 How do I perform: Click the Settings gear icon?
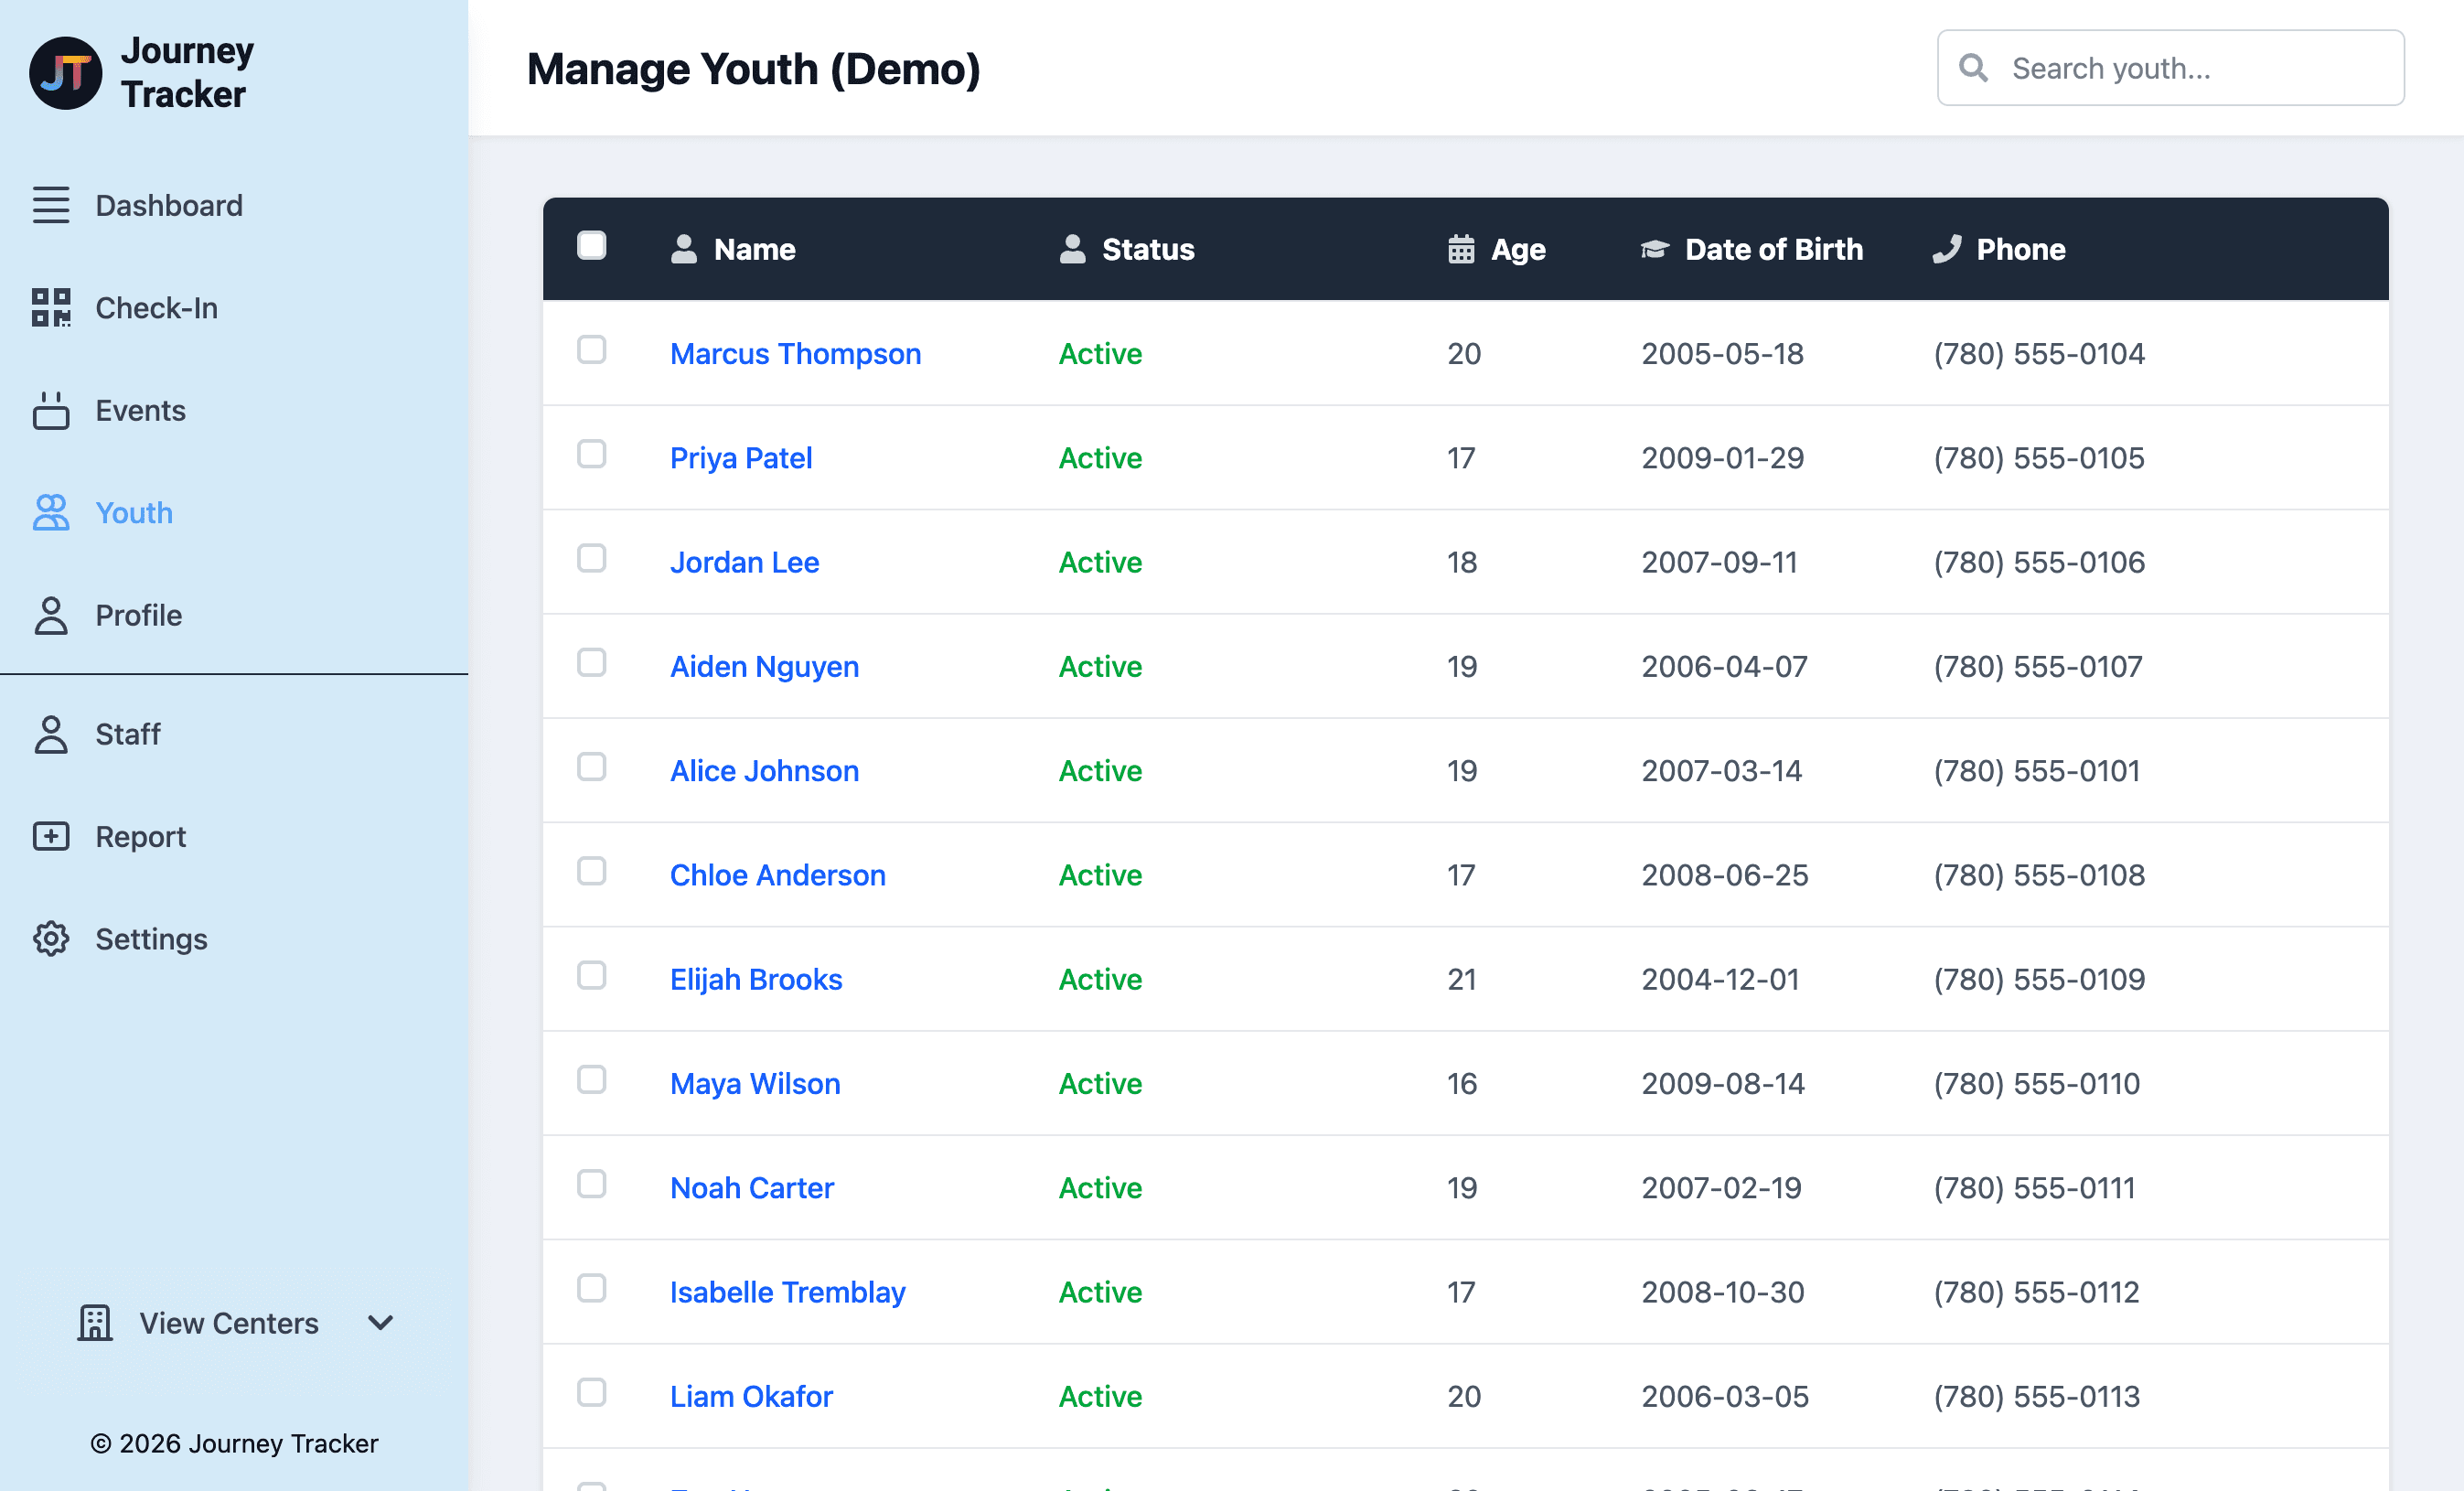[51, 939]
